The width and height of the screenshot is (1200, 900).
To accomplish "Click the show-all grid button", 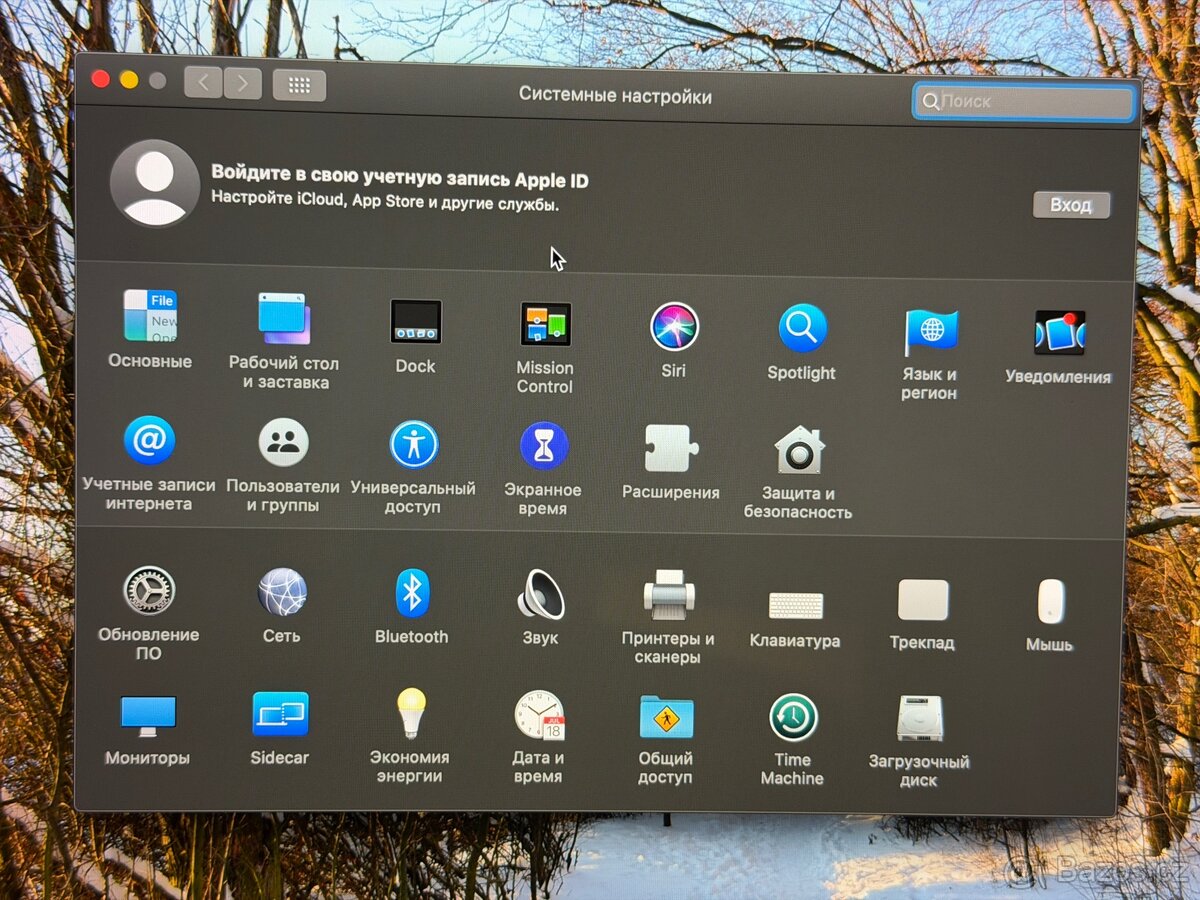I will (x=299, y=85).
